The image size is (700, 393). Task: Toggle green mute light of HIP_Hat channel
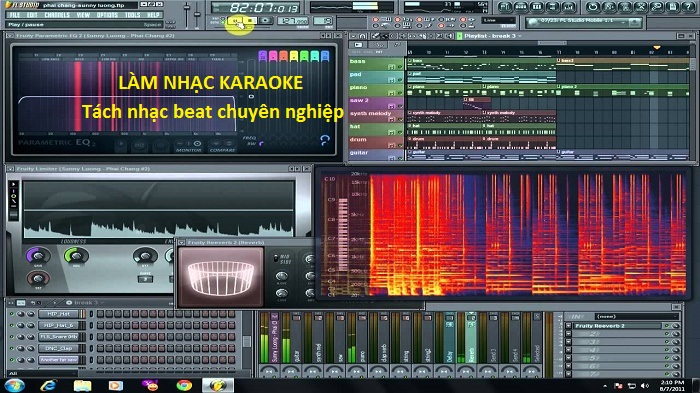coord(12,314)
